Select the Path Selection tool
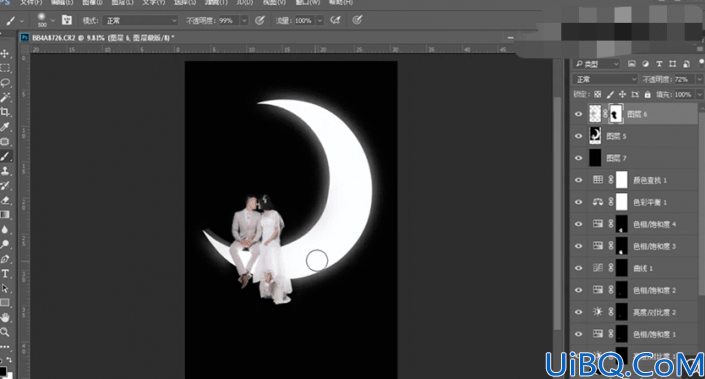Screen dimensions: 705x379 tap(5, 288)
